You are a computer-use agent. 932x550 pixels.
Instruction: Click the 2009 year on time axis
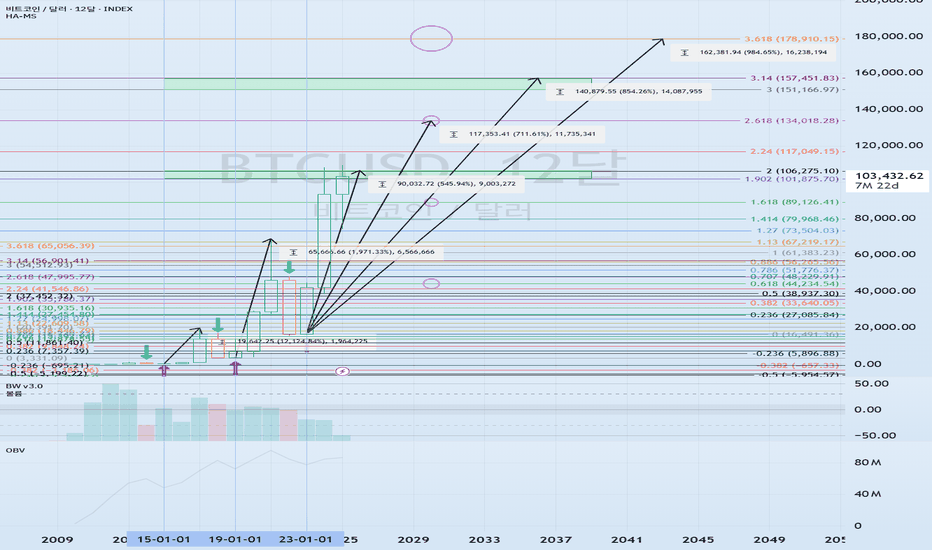pos(57,539)
